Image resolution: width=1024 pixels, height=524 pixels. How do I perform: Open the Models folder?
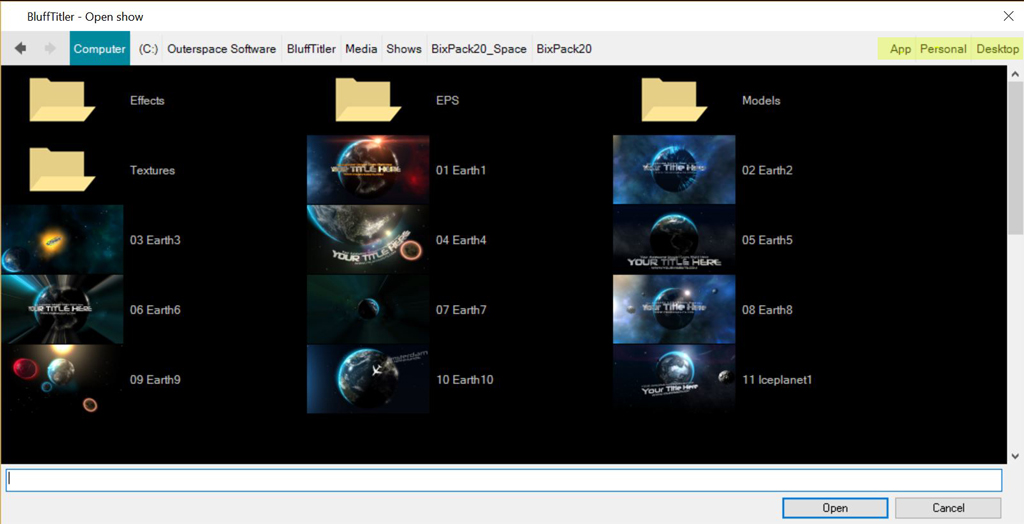point(674,100)
